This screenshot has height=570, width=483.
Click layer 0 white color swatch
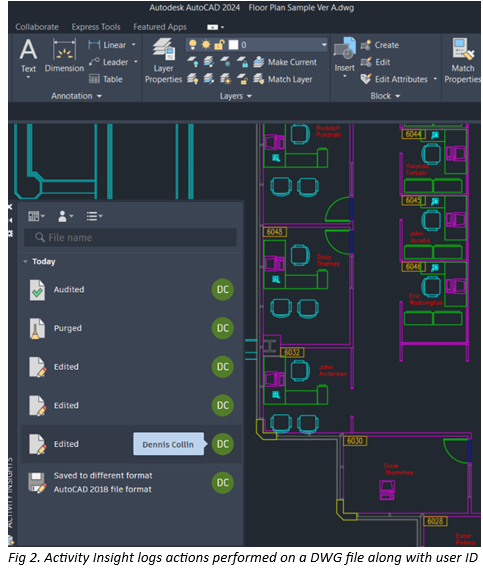[233, 45]
